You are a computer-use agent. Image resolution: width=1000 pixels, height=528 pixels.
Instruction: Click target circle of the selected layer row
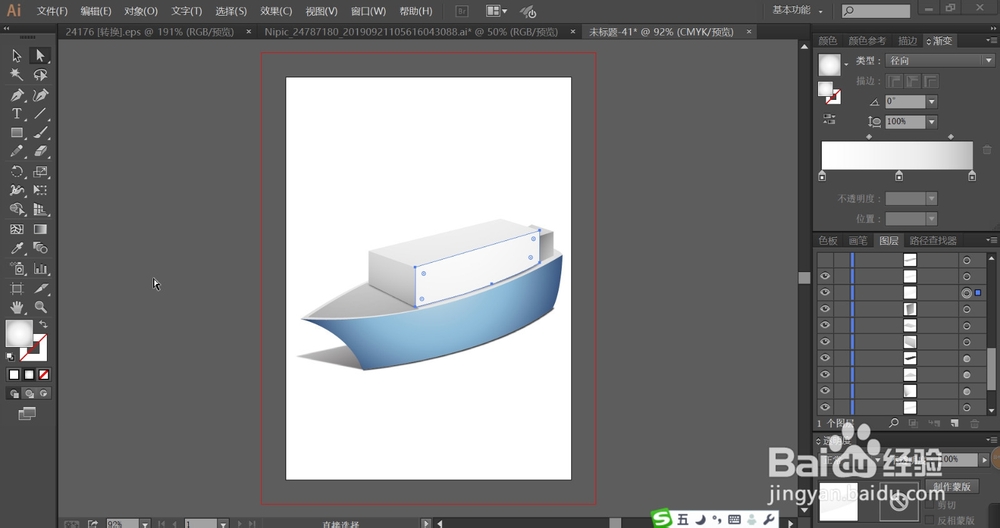[966, 293]
